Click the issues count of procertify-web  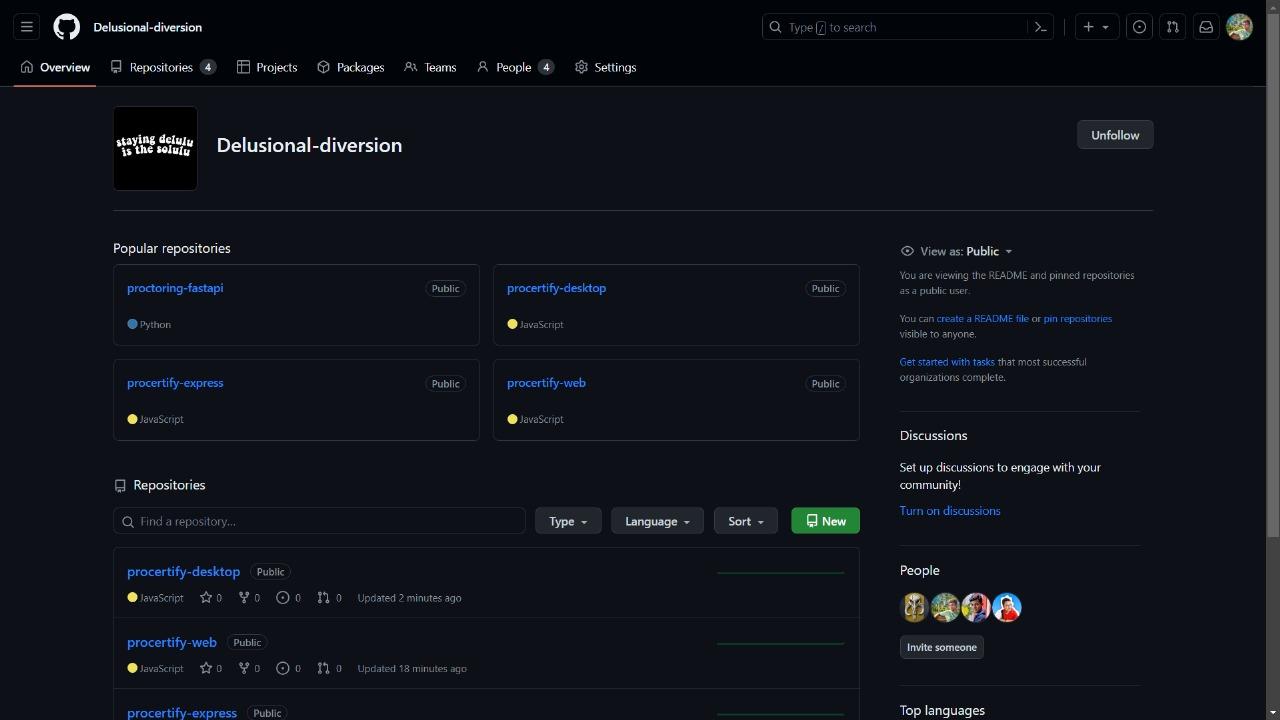pos(288,669)
